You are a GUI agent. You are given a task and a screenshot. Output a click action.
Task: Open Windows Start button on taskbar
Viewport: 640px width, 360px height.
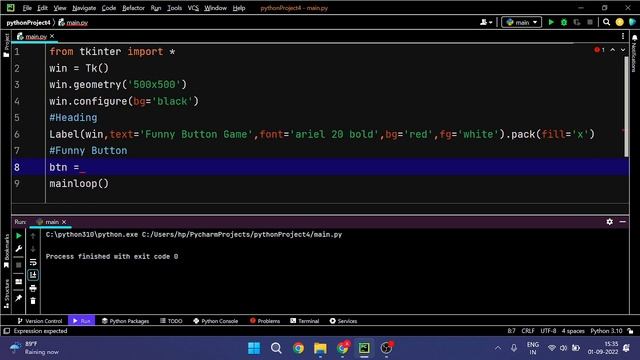click(x=254, y=348)
